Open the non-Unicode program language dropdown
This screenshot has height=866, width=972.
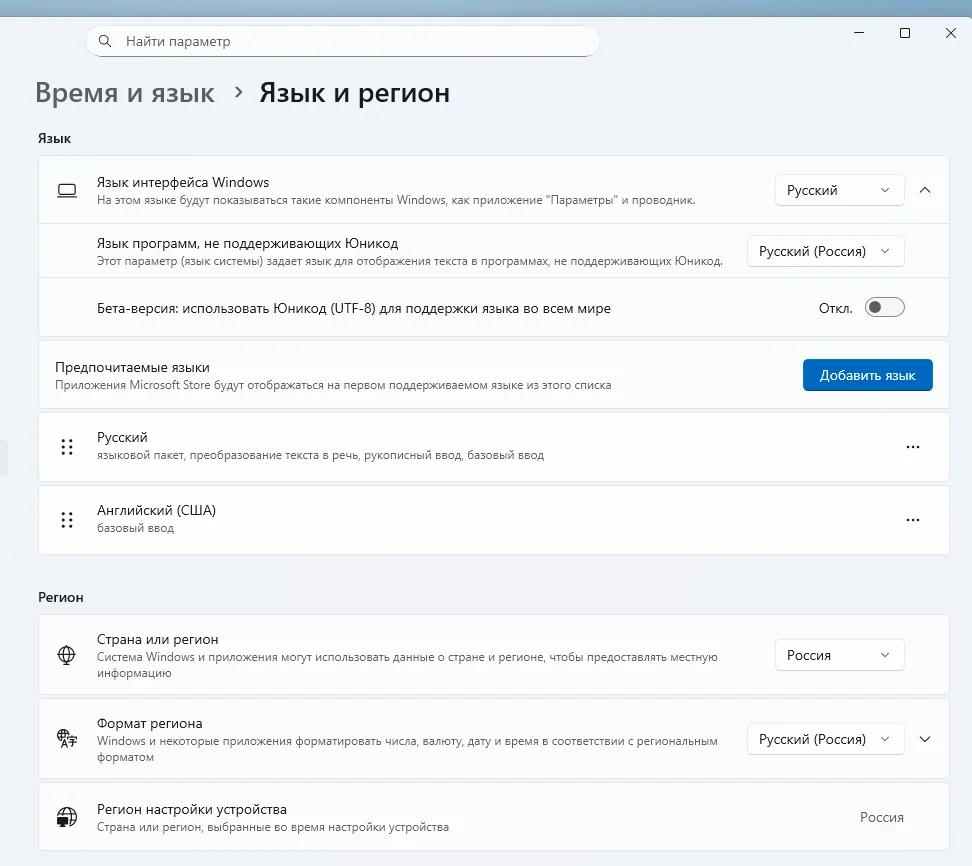point(825,251)
